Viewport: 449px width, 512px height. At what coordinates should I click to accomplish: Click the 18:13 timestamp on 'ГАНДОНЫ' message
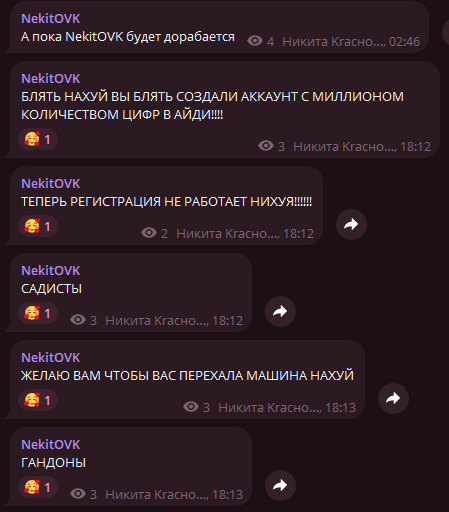point(227,495)
